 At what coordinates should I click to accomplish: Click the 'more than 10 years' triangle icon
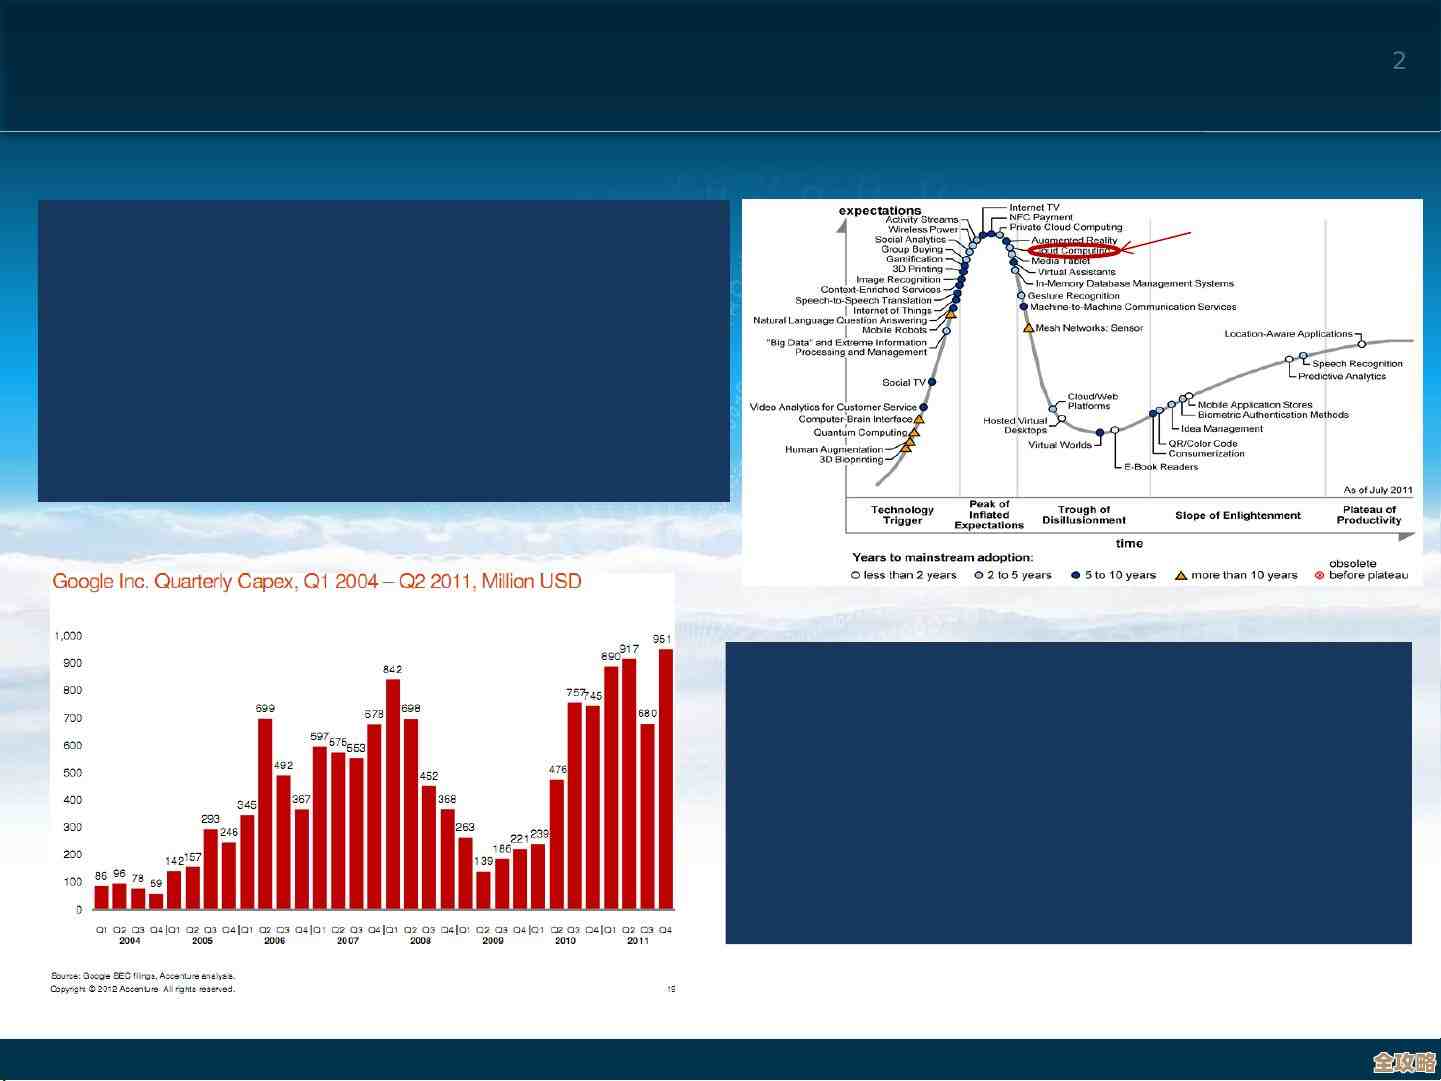coord(1181,575)
